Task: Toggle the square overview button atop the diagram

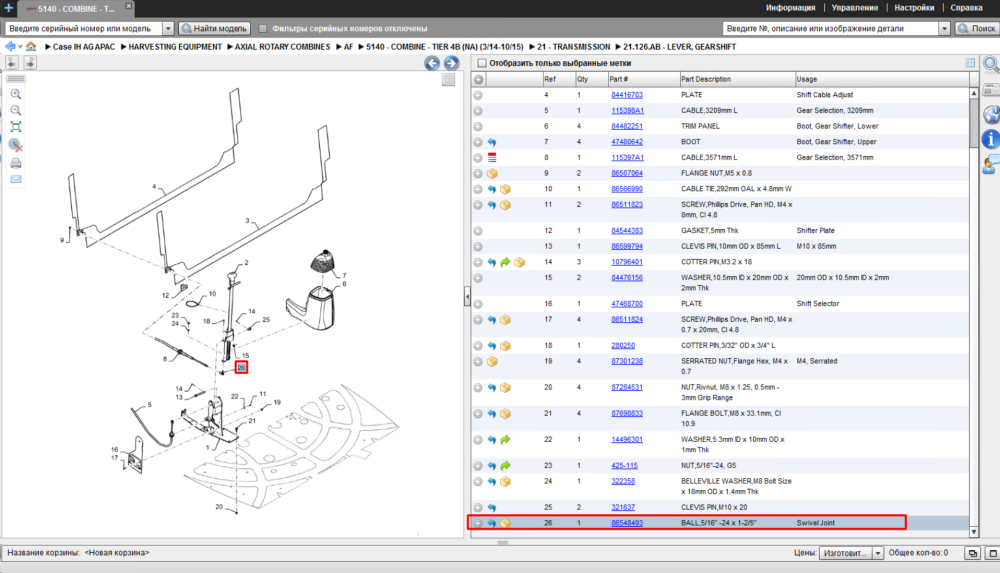Action: pyautogui.click(x=448, y=79)
